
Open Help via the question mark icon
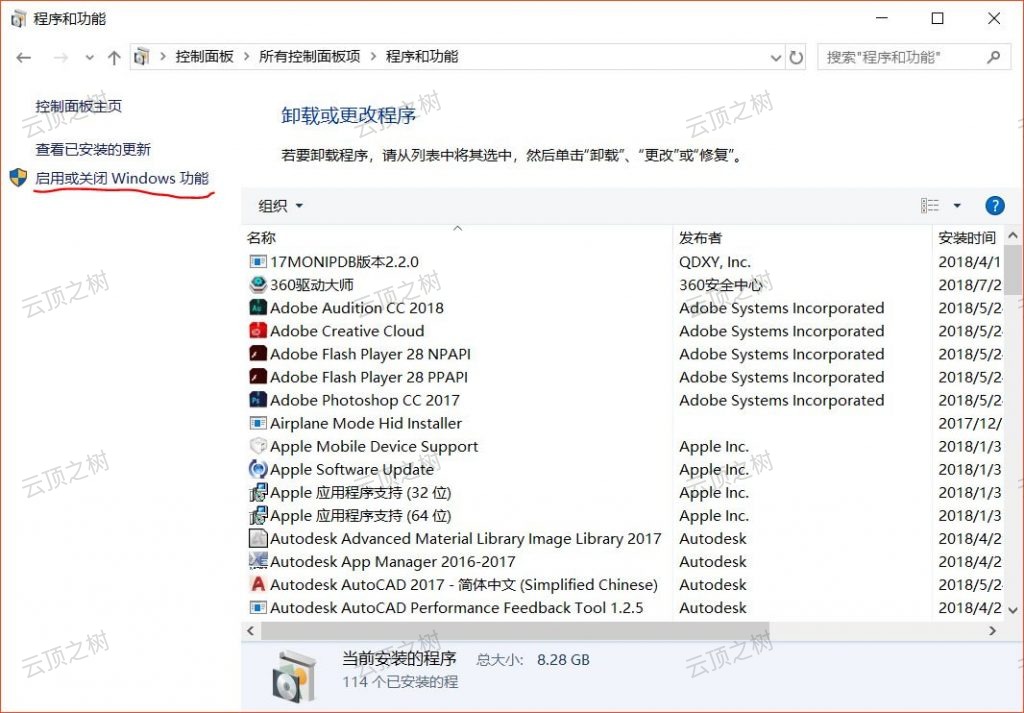[994, 205]
